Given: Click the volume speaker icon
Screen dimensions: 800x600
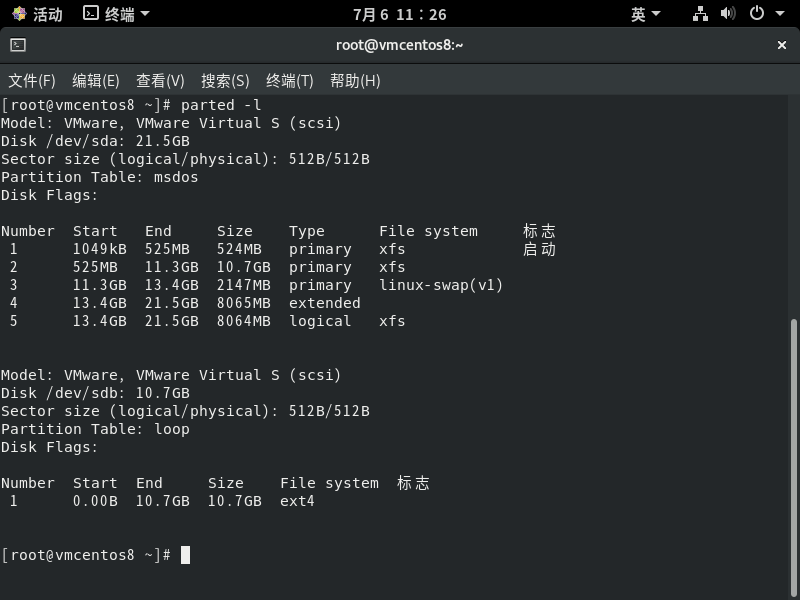Looking at the screenshot, I should pos(728,13).
